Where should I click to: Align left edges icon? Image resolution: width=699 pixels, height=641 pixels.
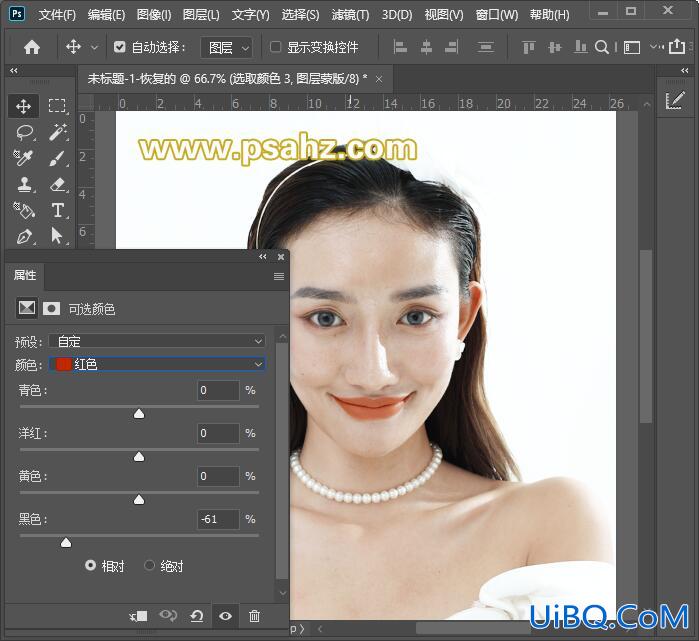(x=400, y=47)
